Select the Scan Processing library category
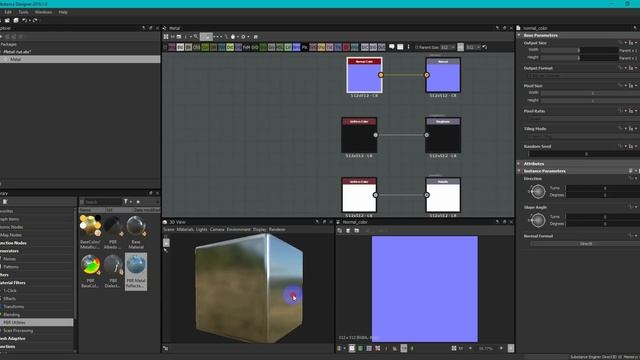The height and width of the screenshot is (360, 640). coord(18,331)
